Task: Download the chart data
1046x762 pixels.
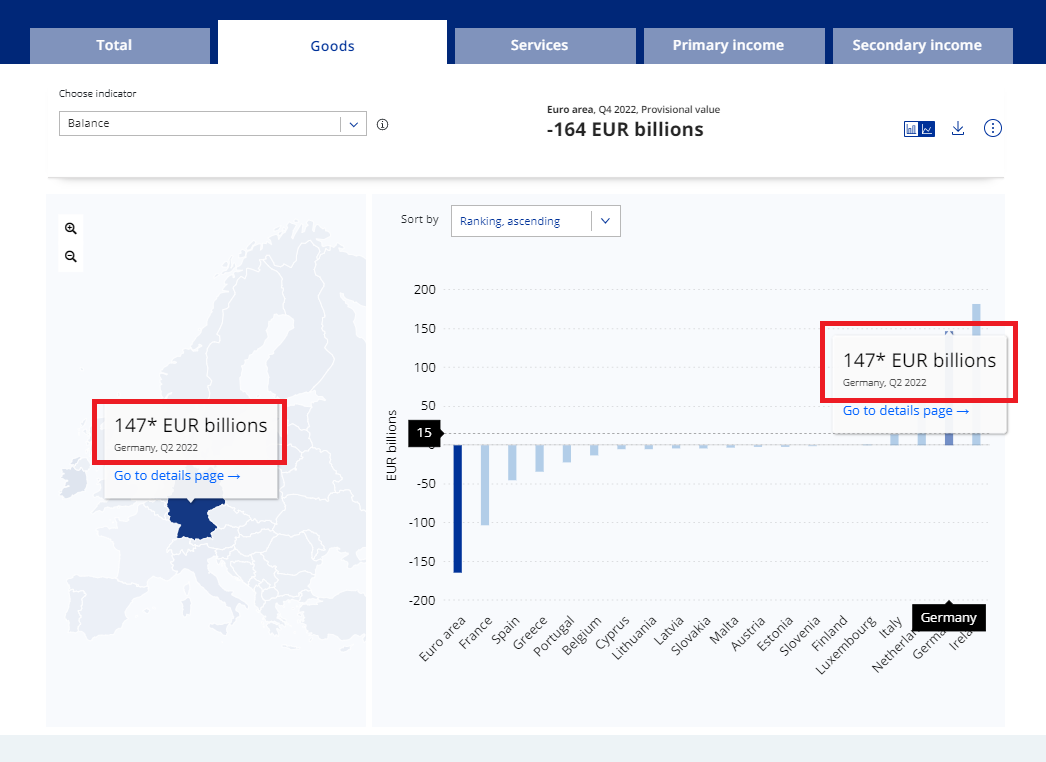Action: (957, 128)
